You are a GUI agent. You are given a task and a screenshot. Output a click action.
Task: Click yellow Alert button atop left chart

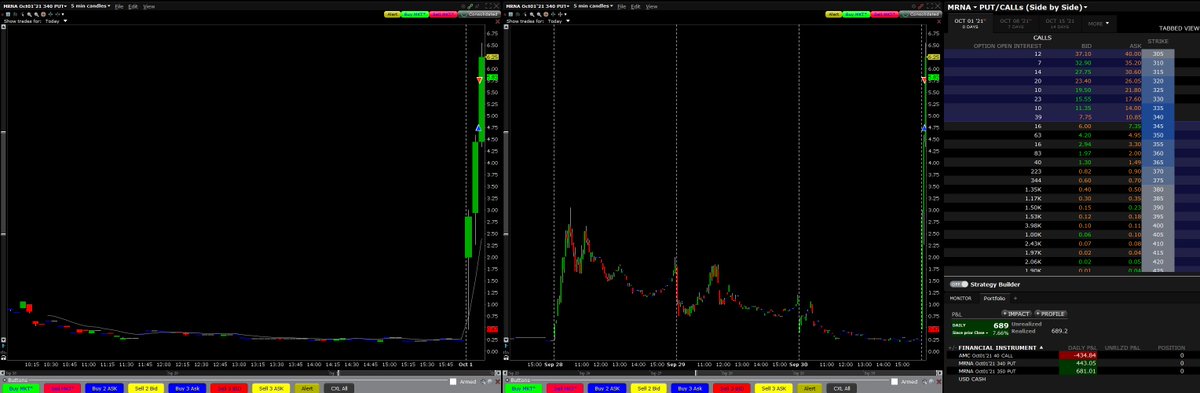pyautogui.click(x=392, y=14)
